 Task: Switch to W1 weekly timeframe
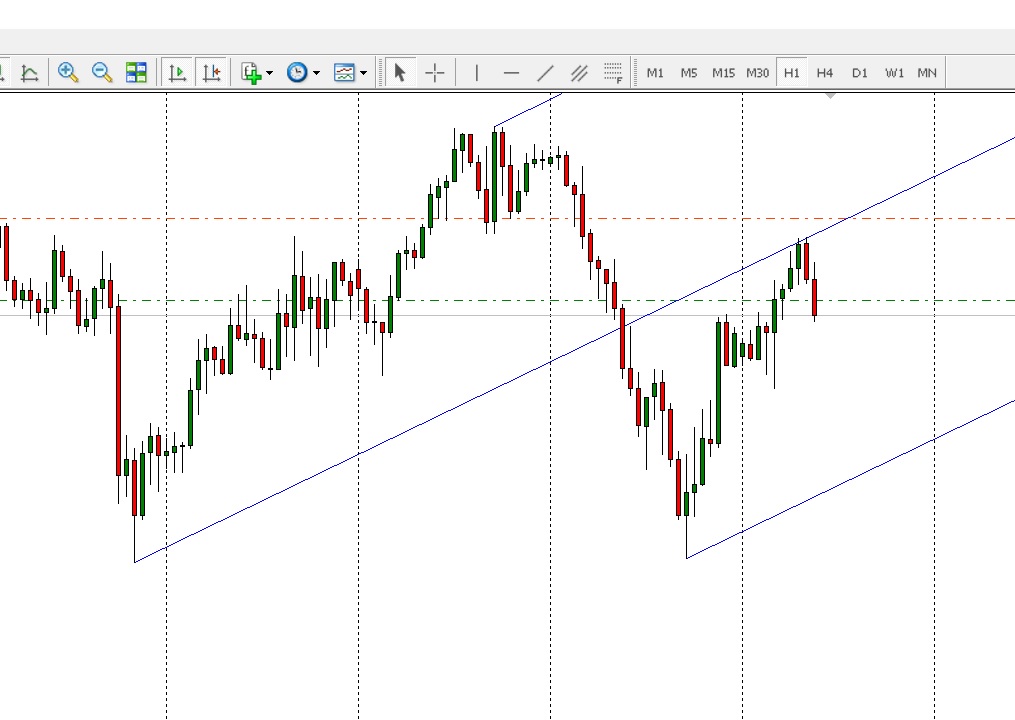894,73
